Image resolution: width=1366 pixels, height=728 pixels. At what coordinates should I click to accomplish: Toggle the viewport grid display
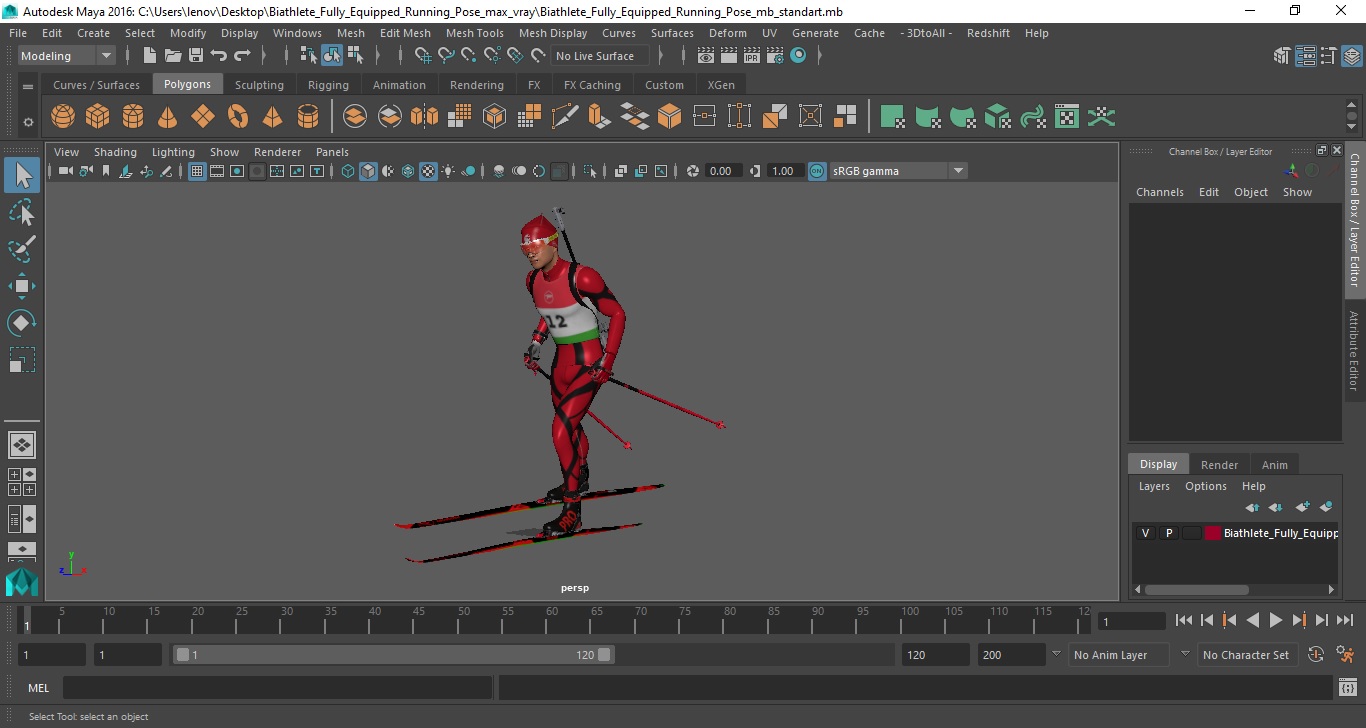197,171
